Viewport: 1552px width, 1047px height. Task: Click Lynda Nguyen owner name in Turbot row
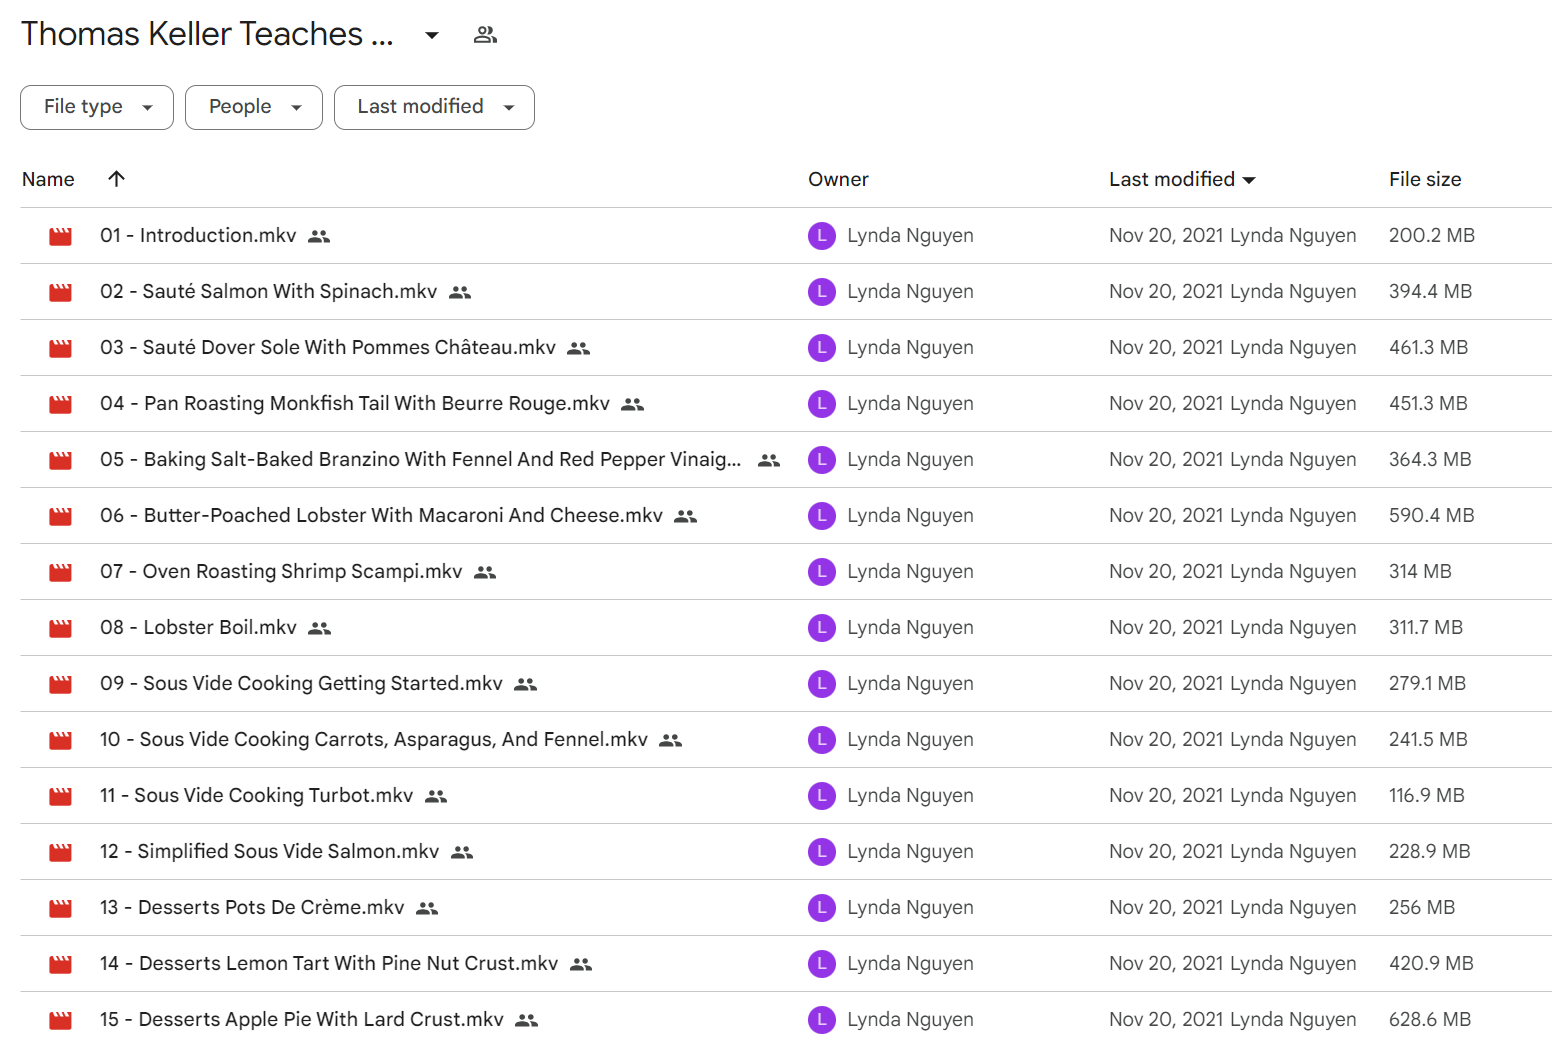click(x=910, y=796)
